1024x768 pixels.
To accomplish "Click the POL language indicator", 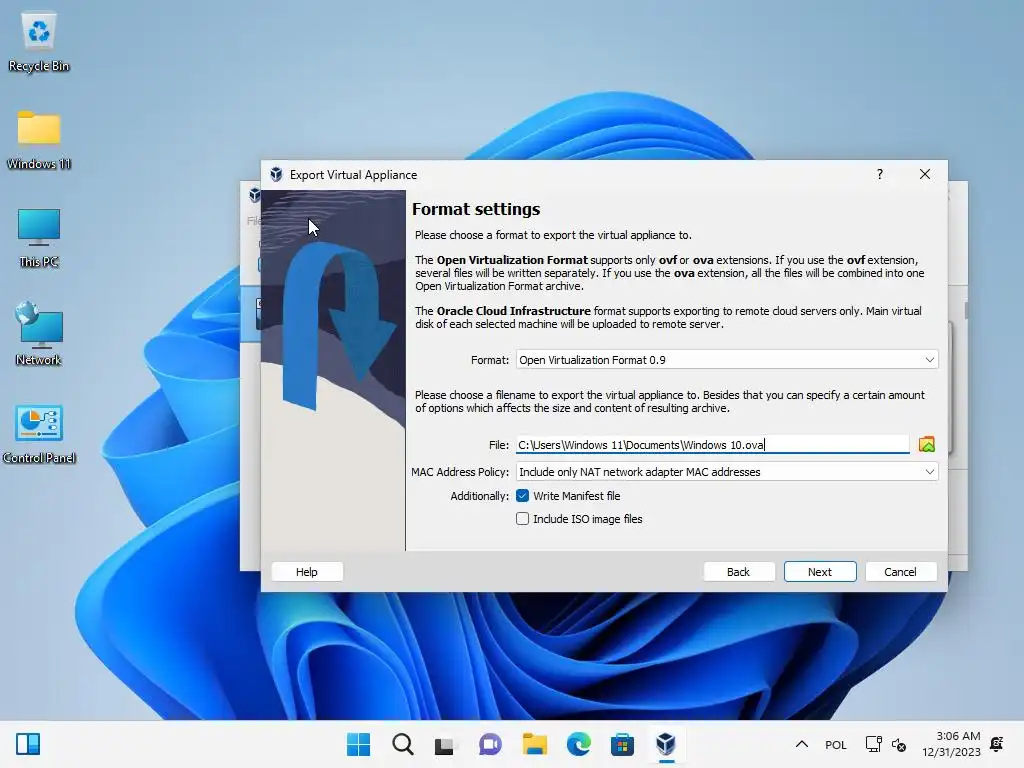I will [x=835, y=744].
